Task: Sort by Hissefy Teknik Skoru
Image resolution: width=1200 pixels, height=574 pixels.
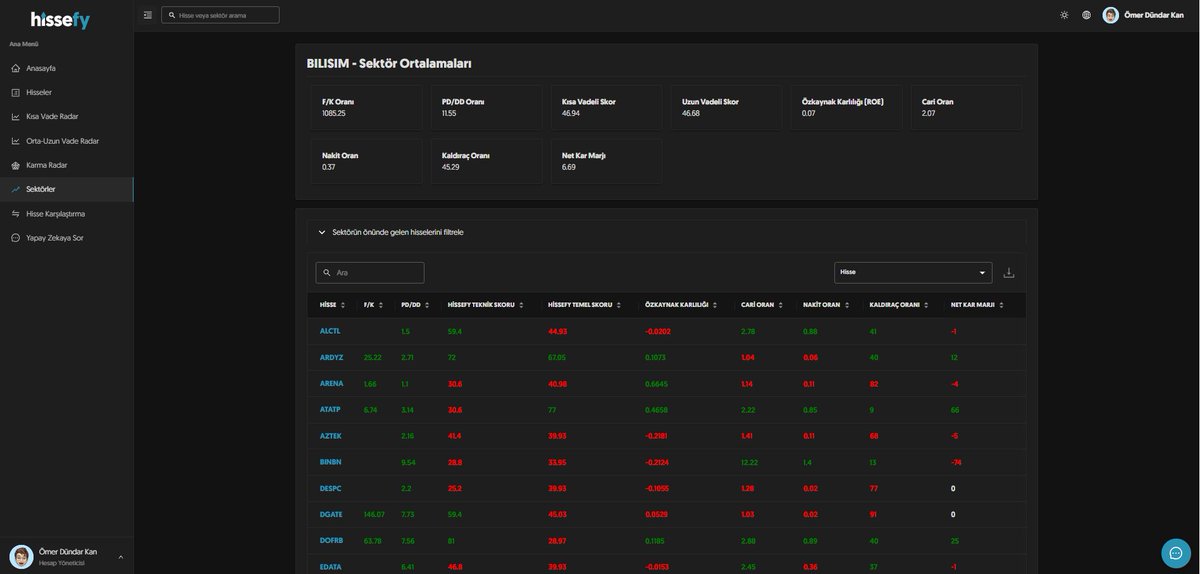Action: point(485,305)
